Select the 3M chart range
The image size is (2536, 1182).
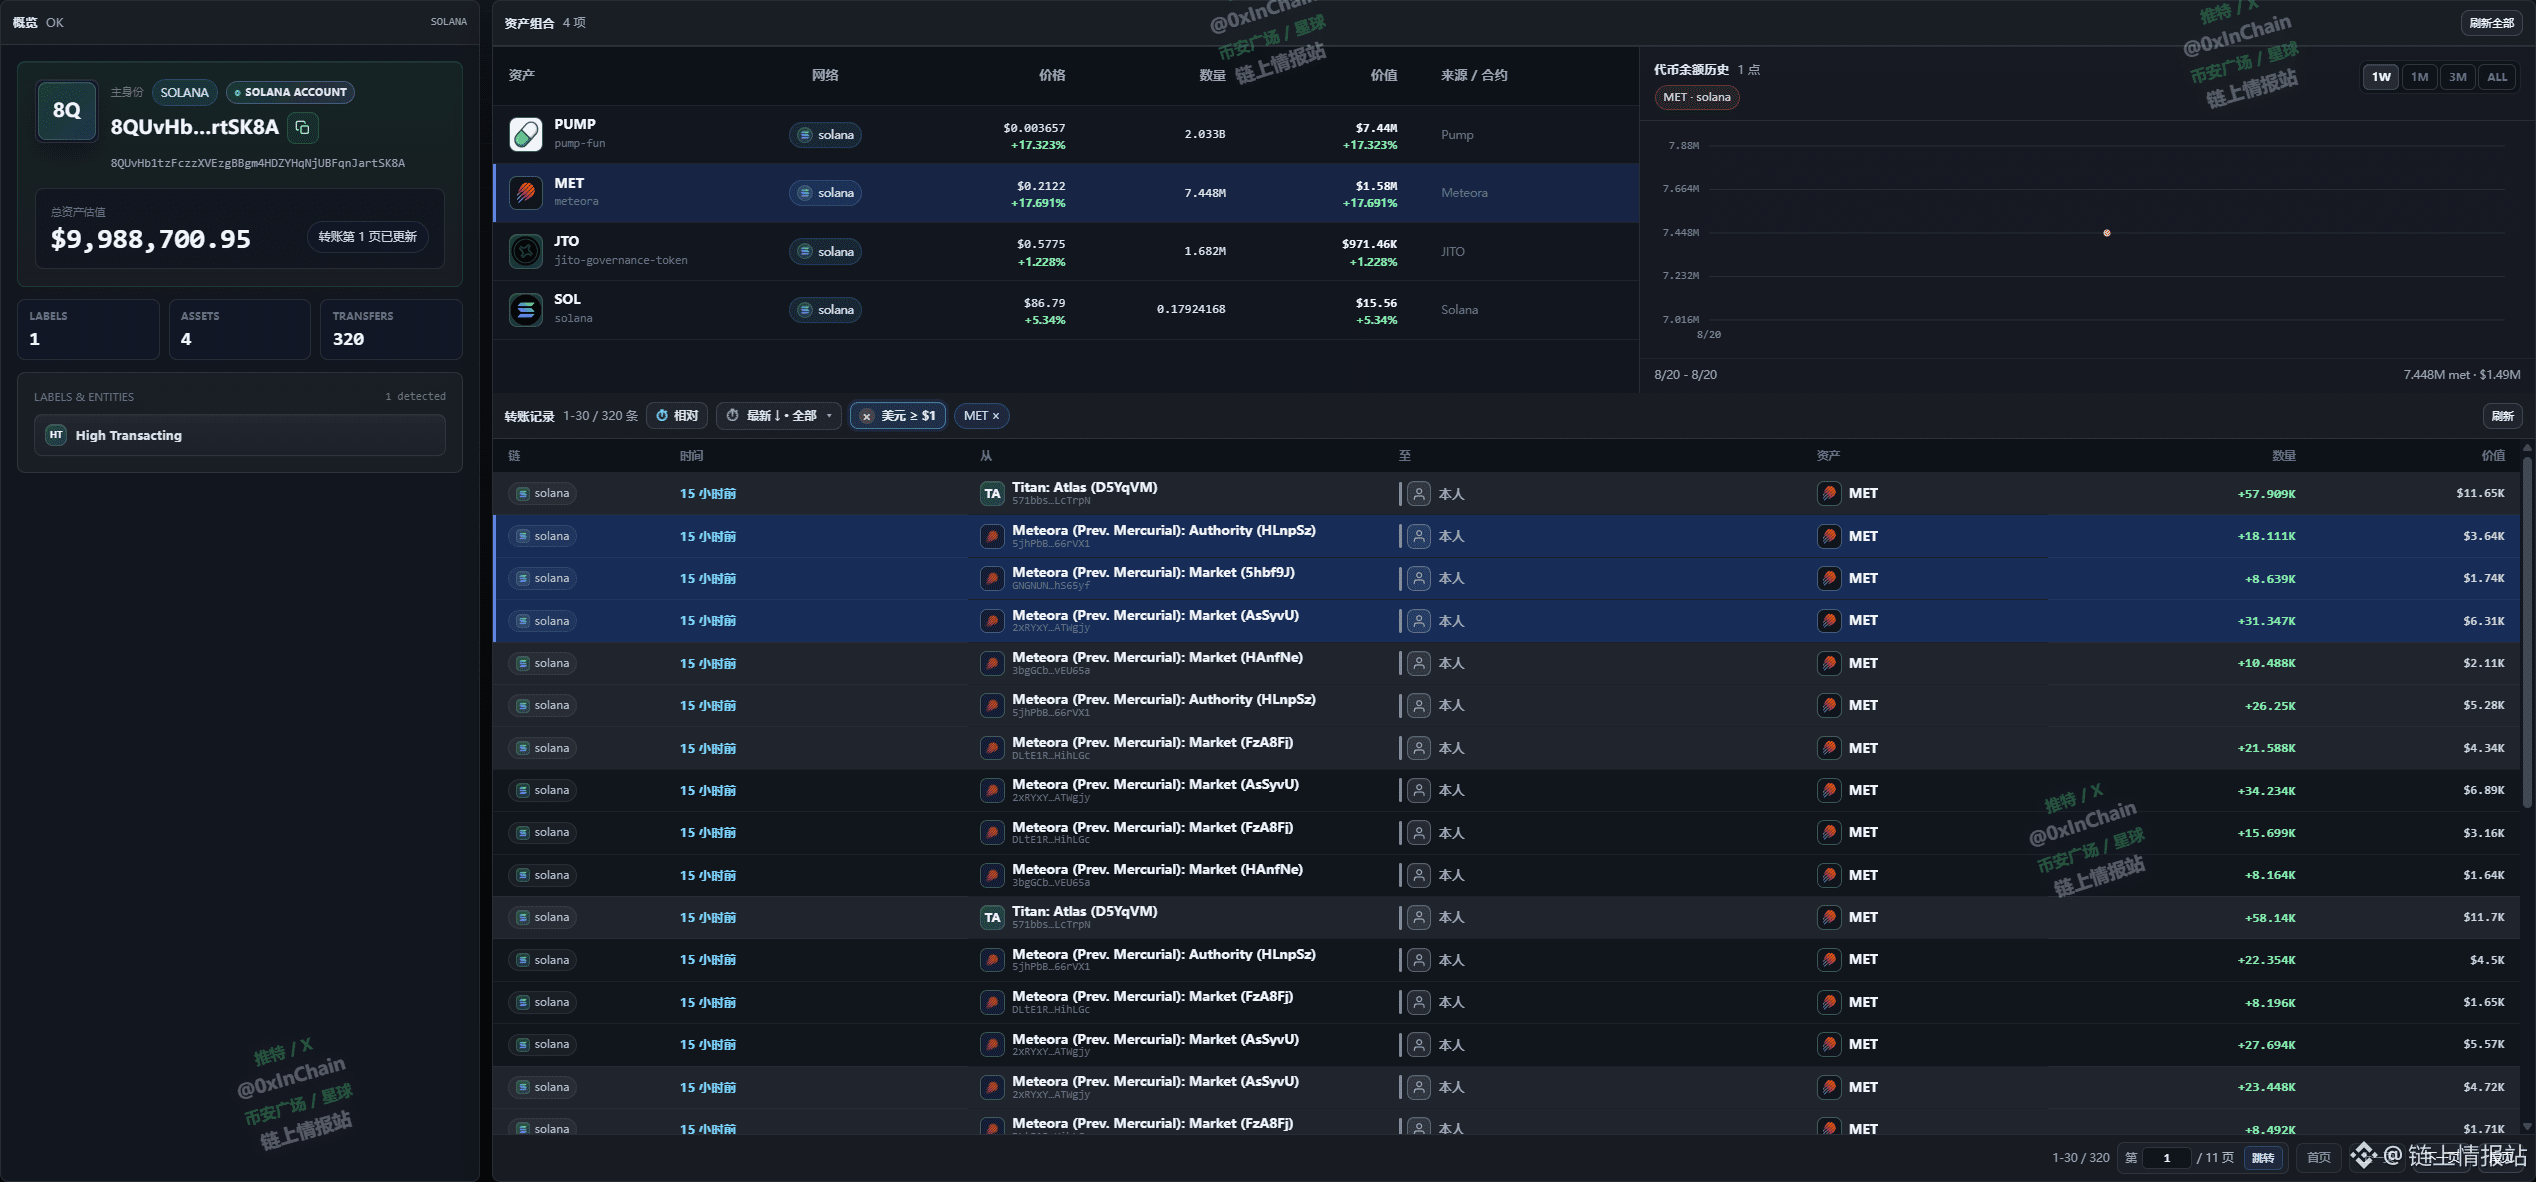2457,77
